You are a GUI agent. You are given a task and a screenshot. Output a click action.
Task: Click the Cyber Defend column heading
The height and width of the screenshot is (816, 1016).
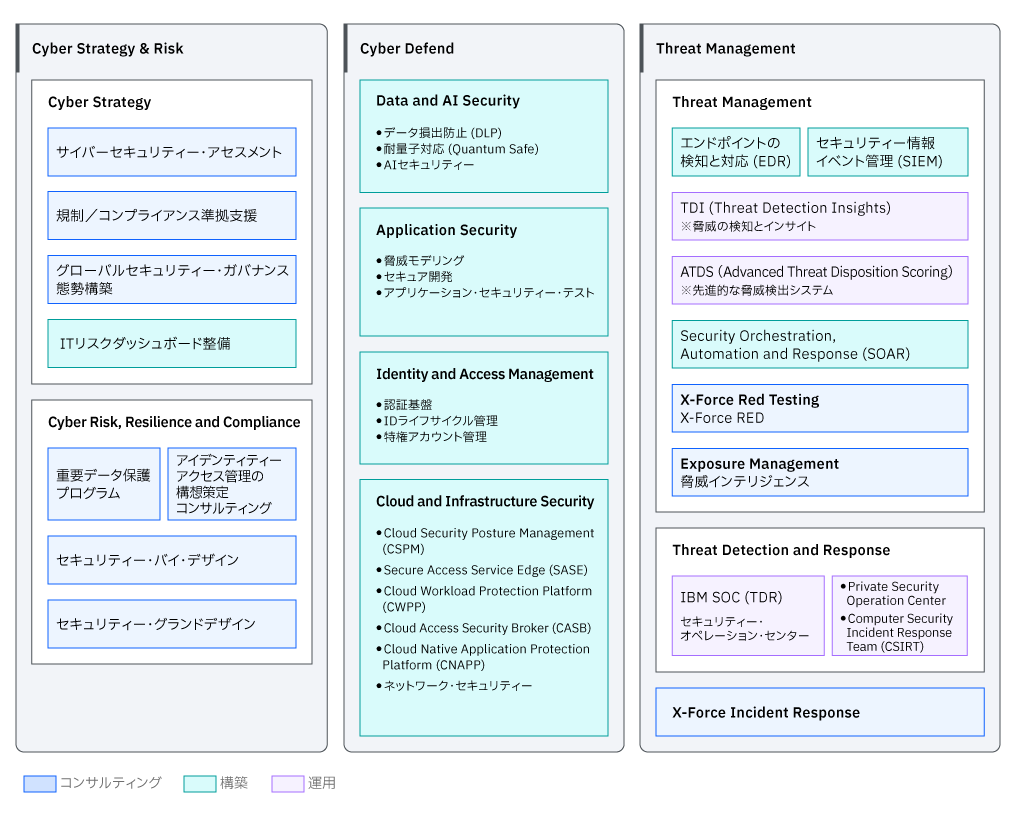tap(407, 49)
